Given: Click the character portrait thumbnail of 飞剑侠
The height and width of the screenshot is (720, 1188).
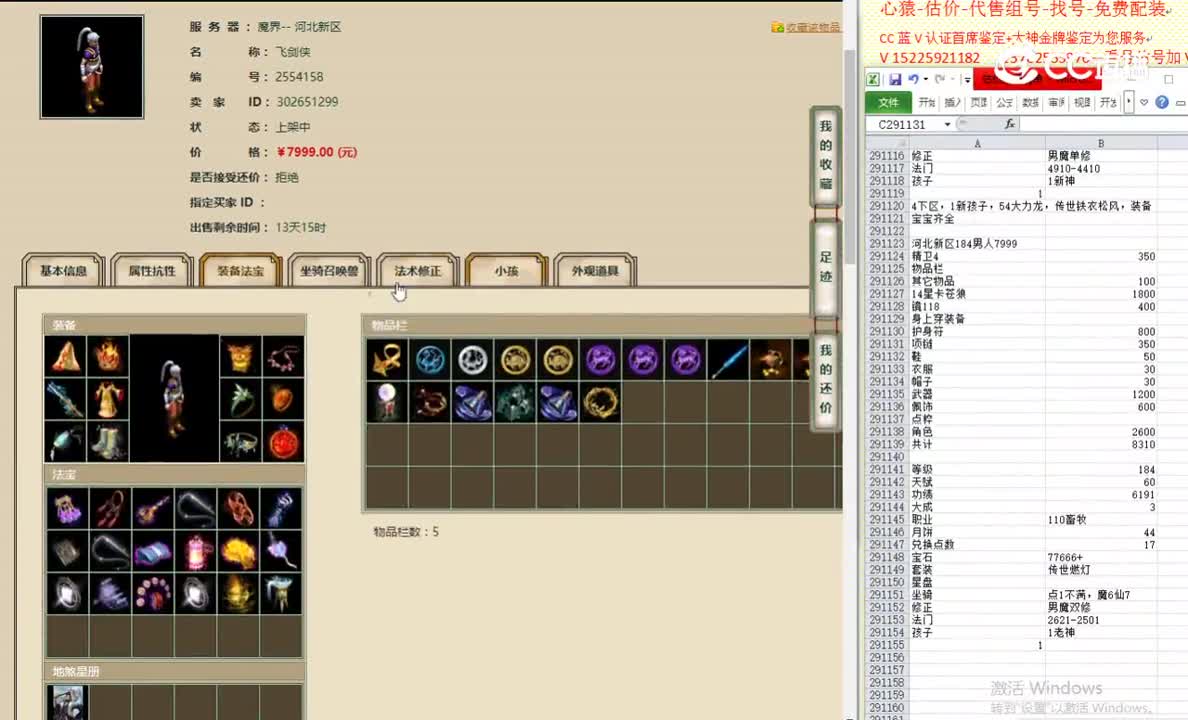Looking at the screenshot, I should click(x=91, y=66).
